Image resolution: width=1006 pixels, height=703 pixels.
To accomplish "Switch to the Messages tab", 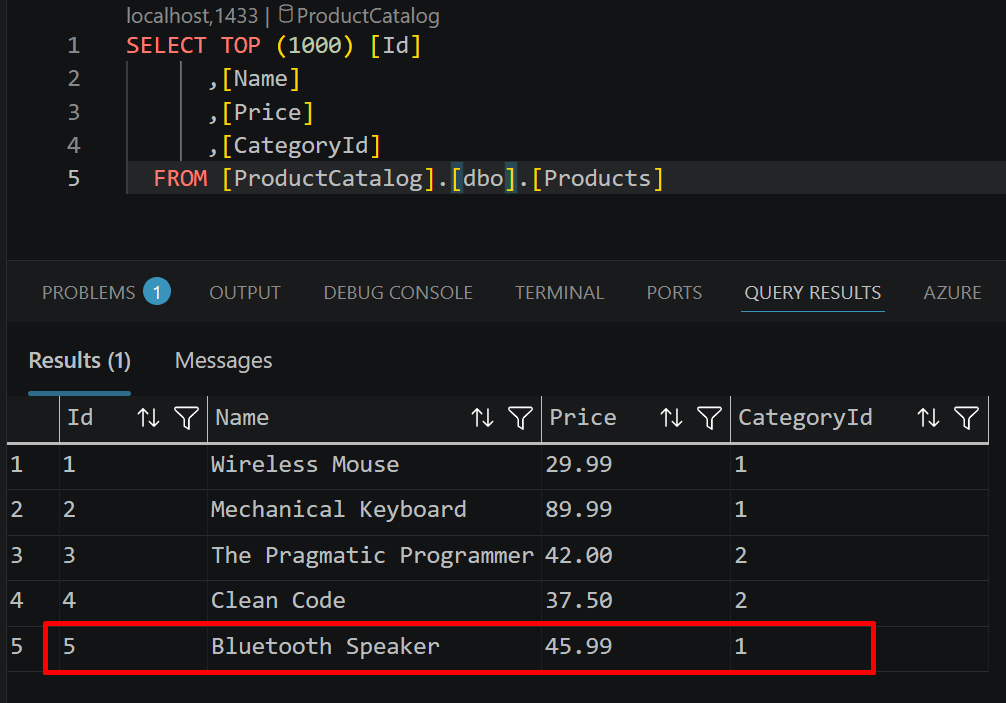I will coord(223,360).
